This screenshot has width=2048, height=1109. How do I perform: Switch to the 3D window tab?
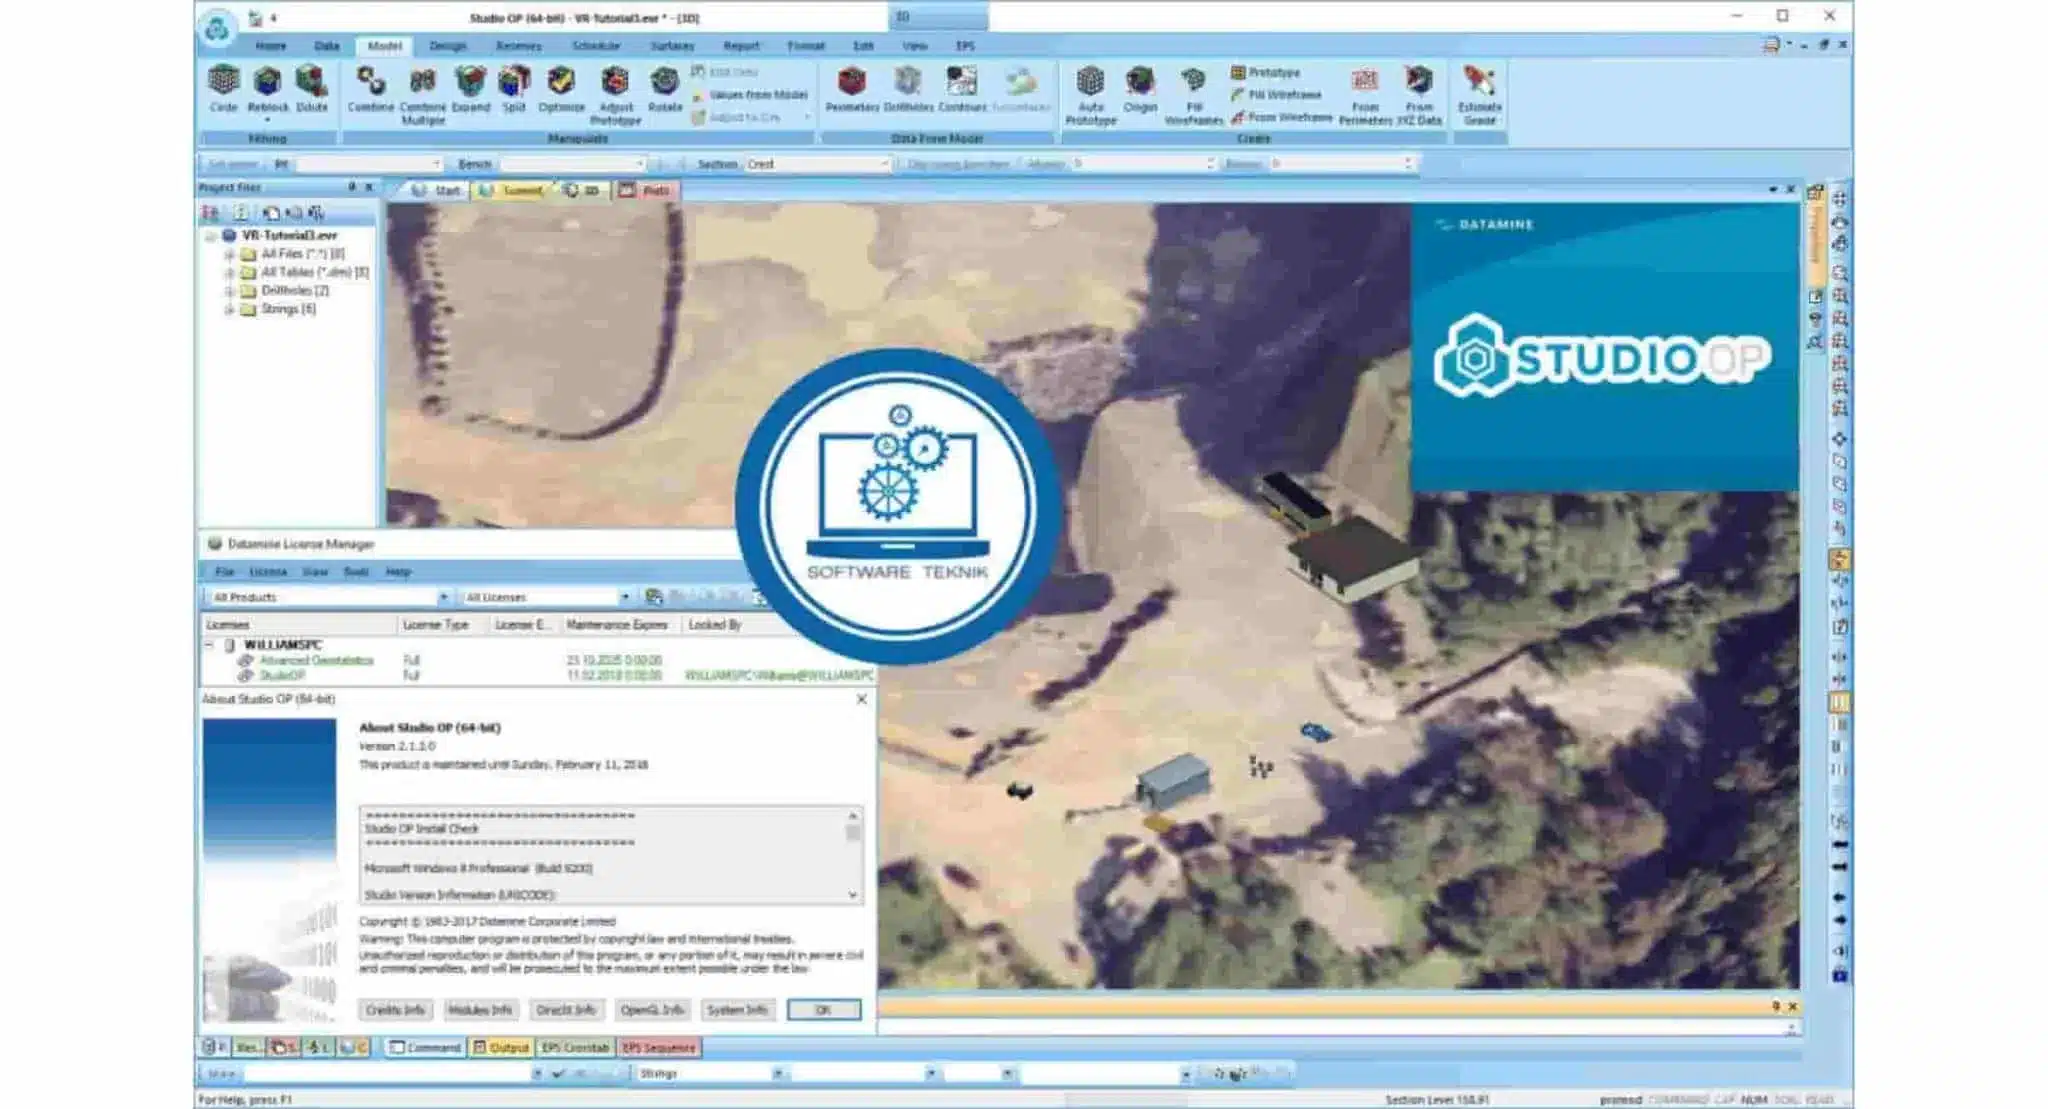click(582, 190)
